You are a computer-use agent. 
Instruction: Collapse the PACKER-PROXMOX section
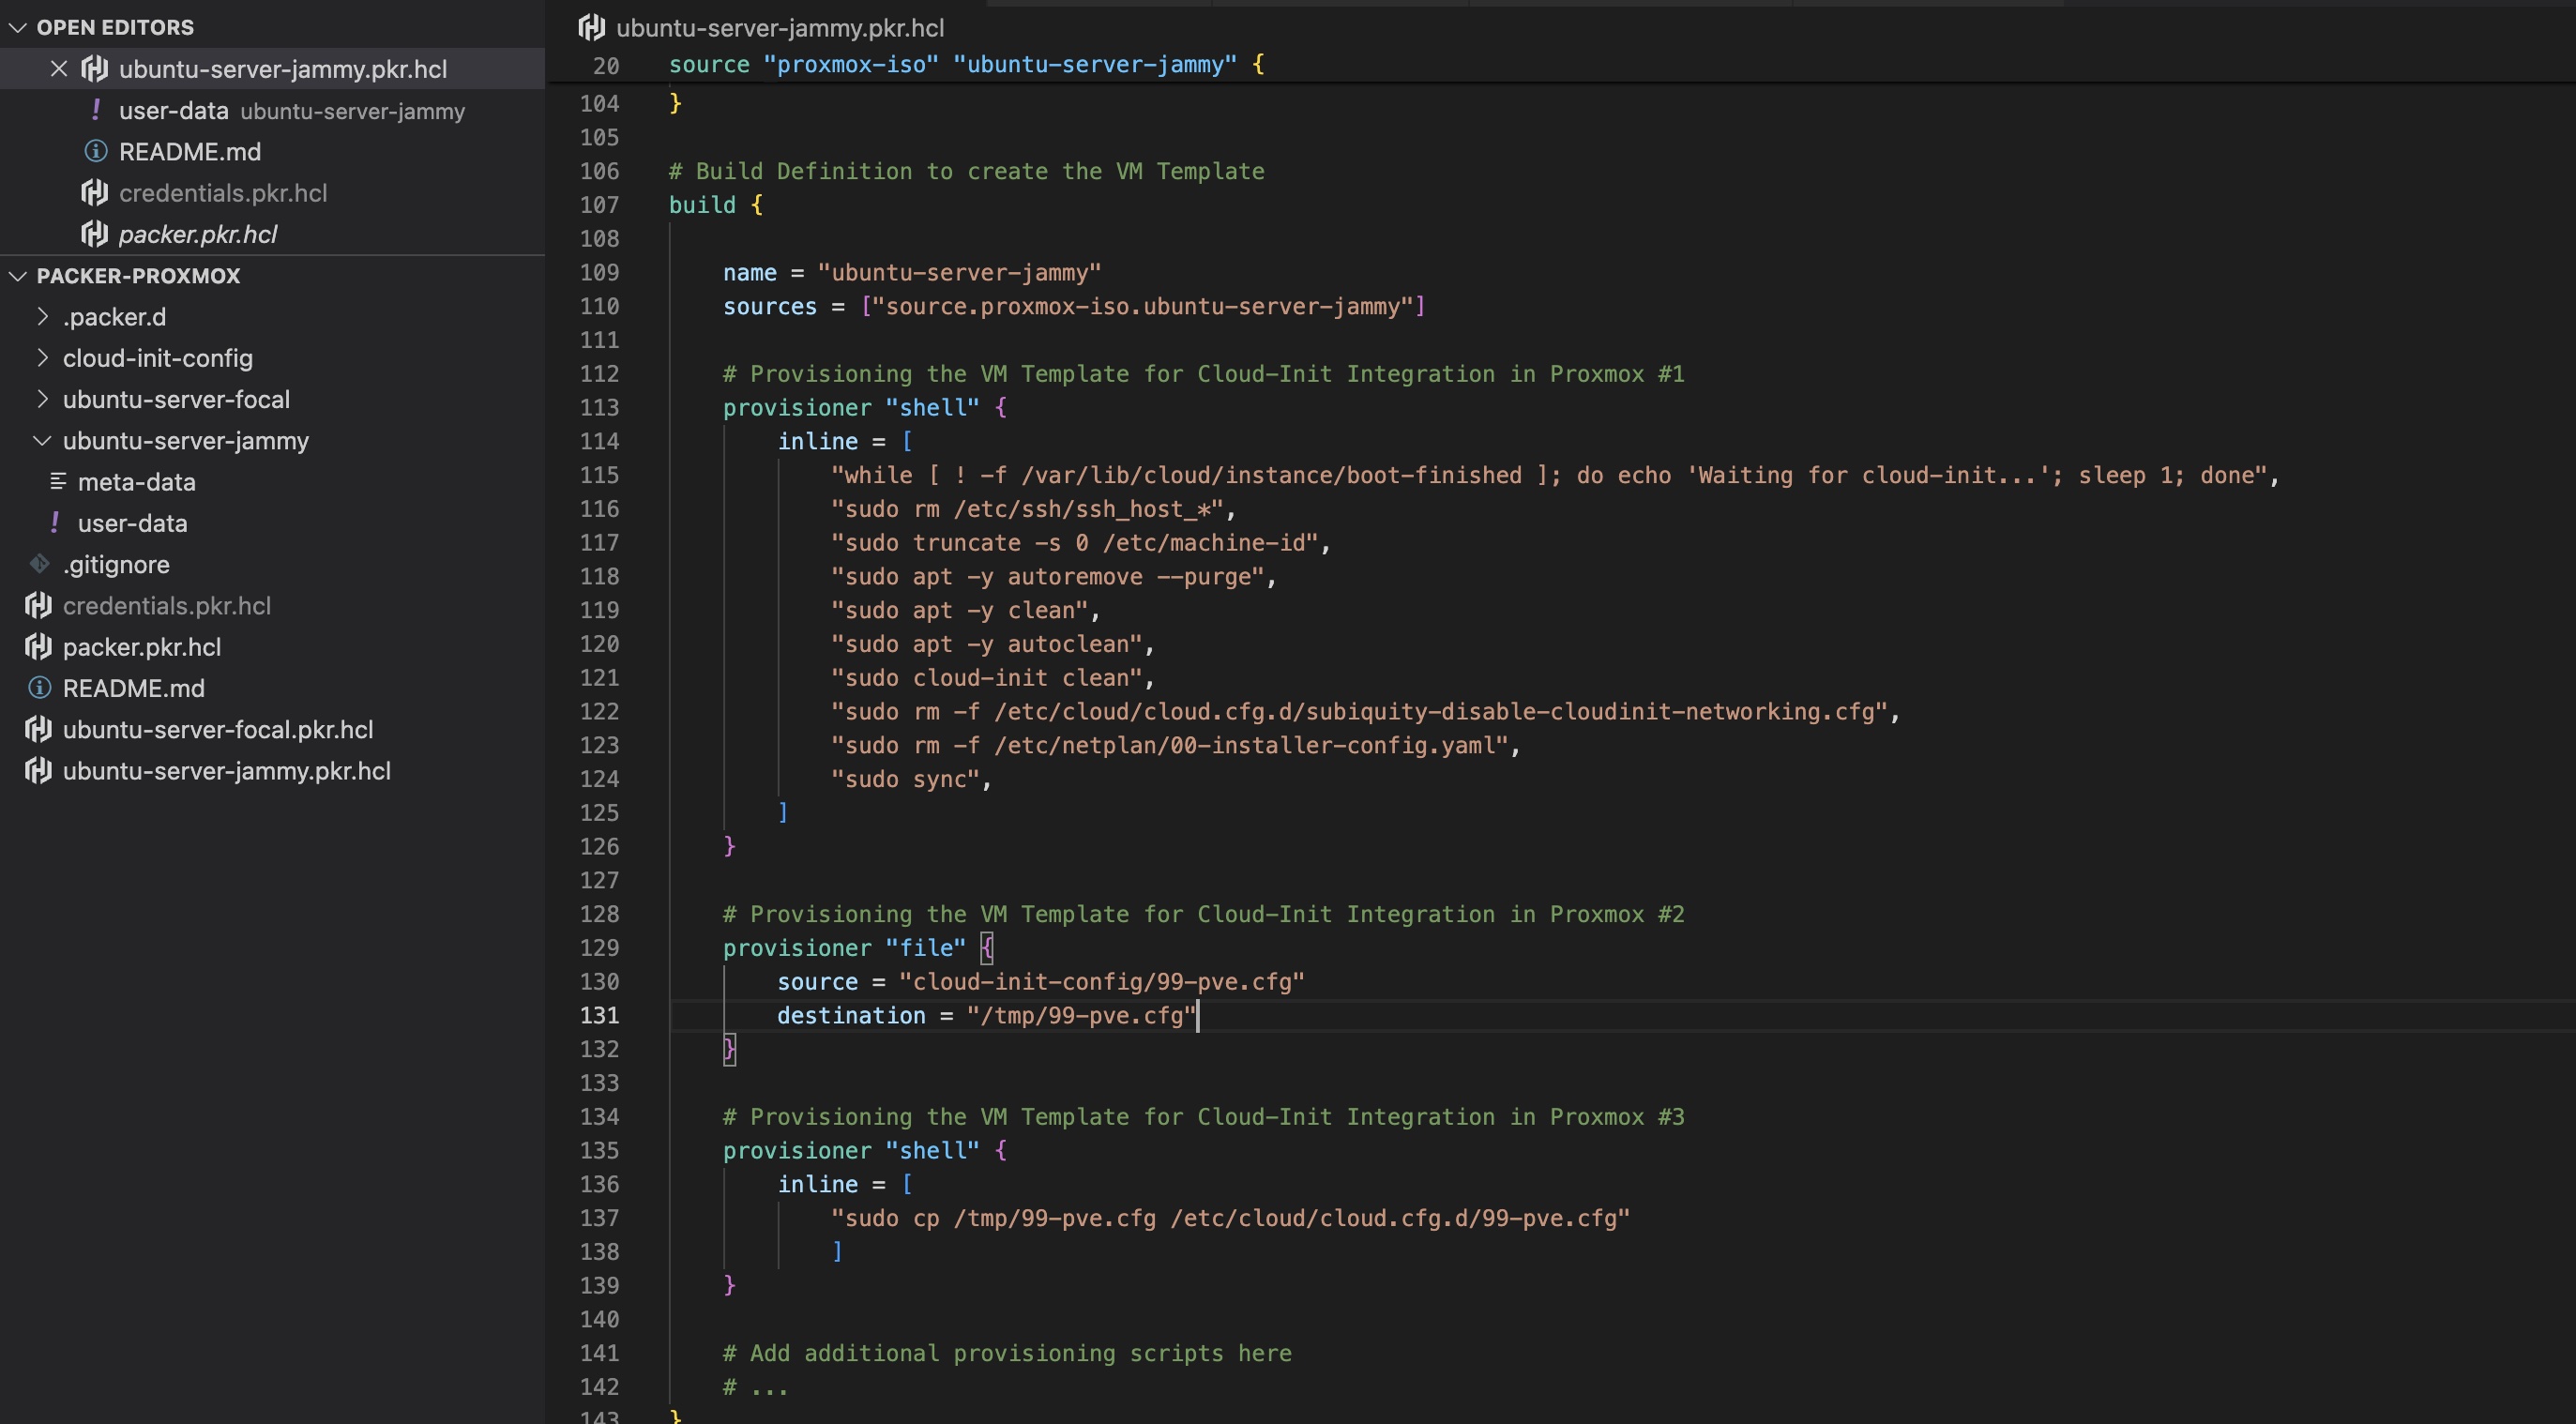(x=17, y=275)
